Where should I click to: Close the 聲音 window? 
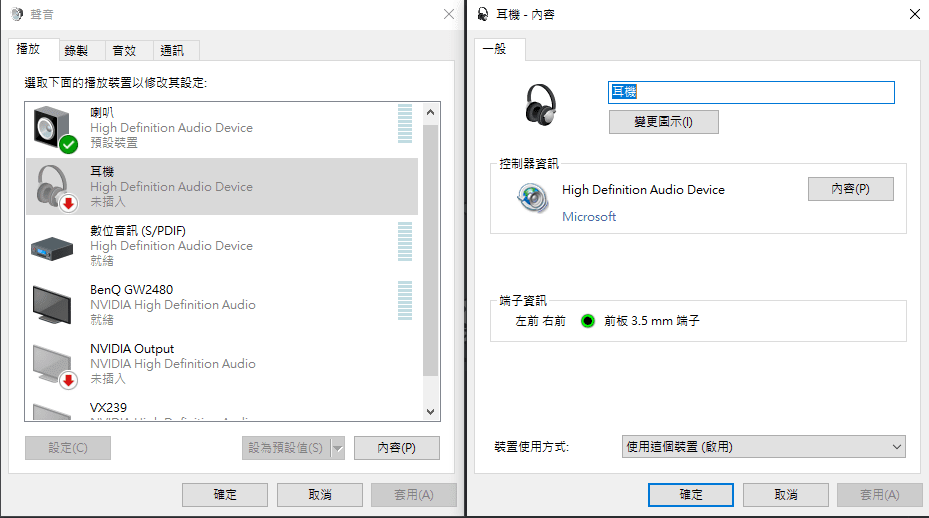(449, 14)
